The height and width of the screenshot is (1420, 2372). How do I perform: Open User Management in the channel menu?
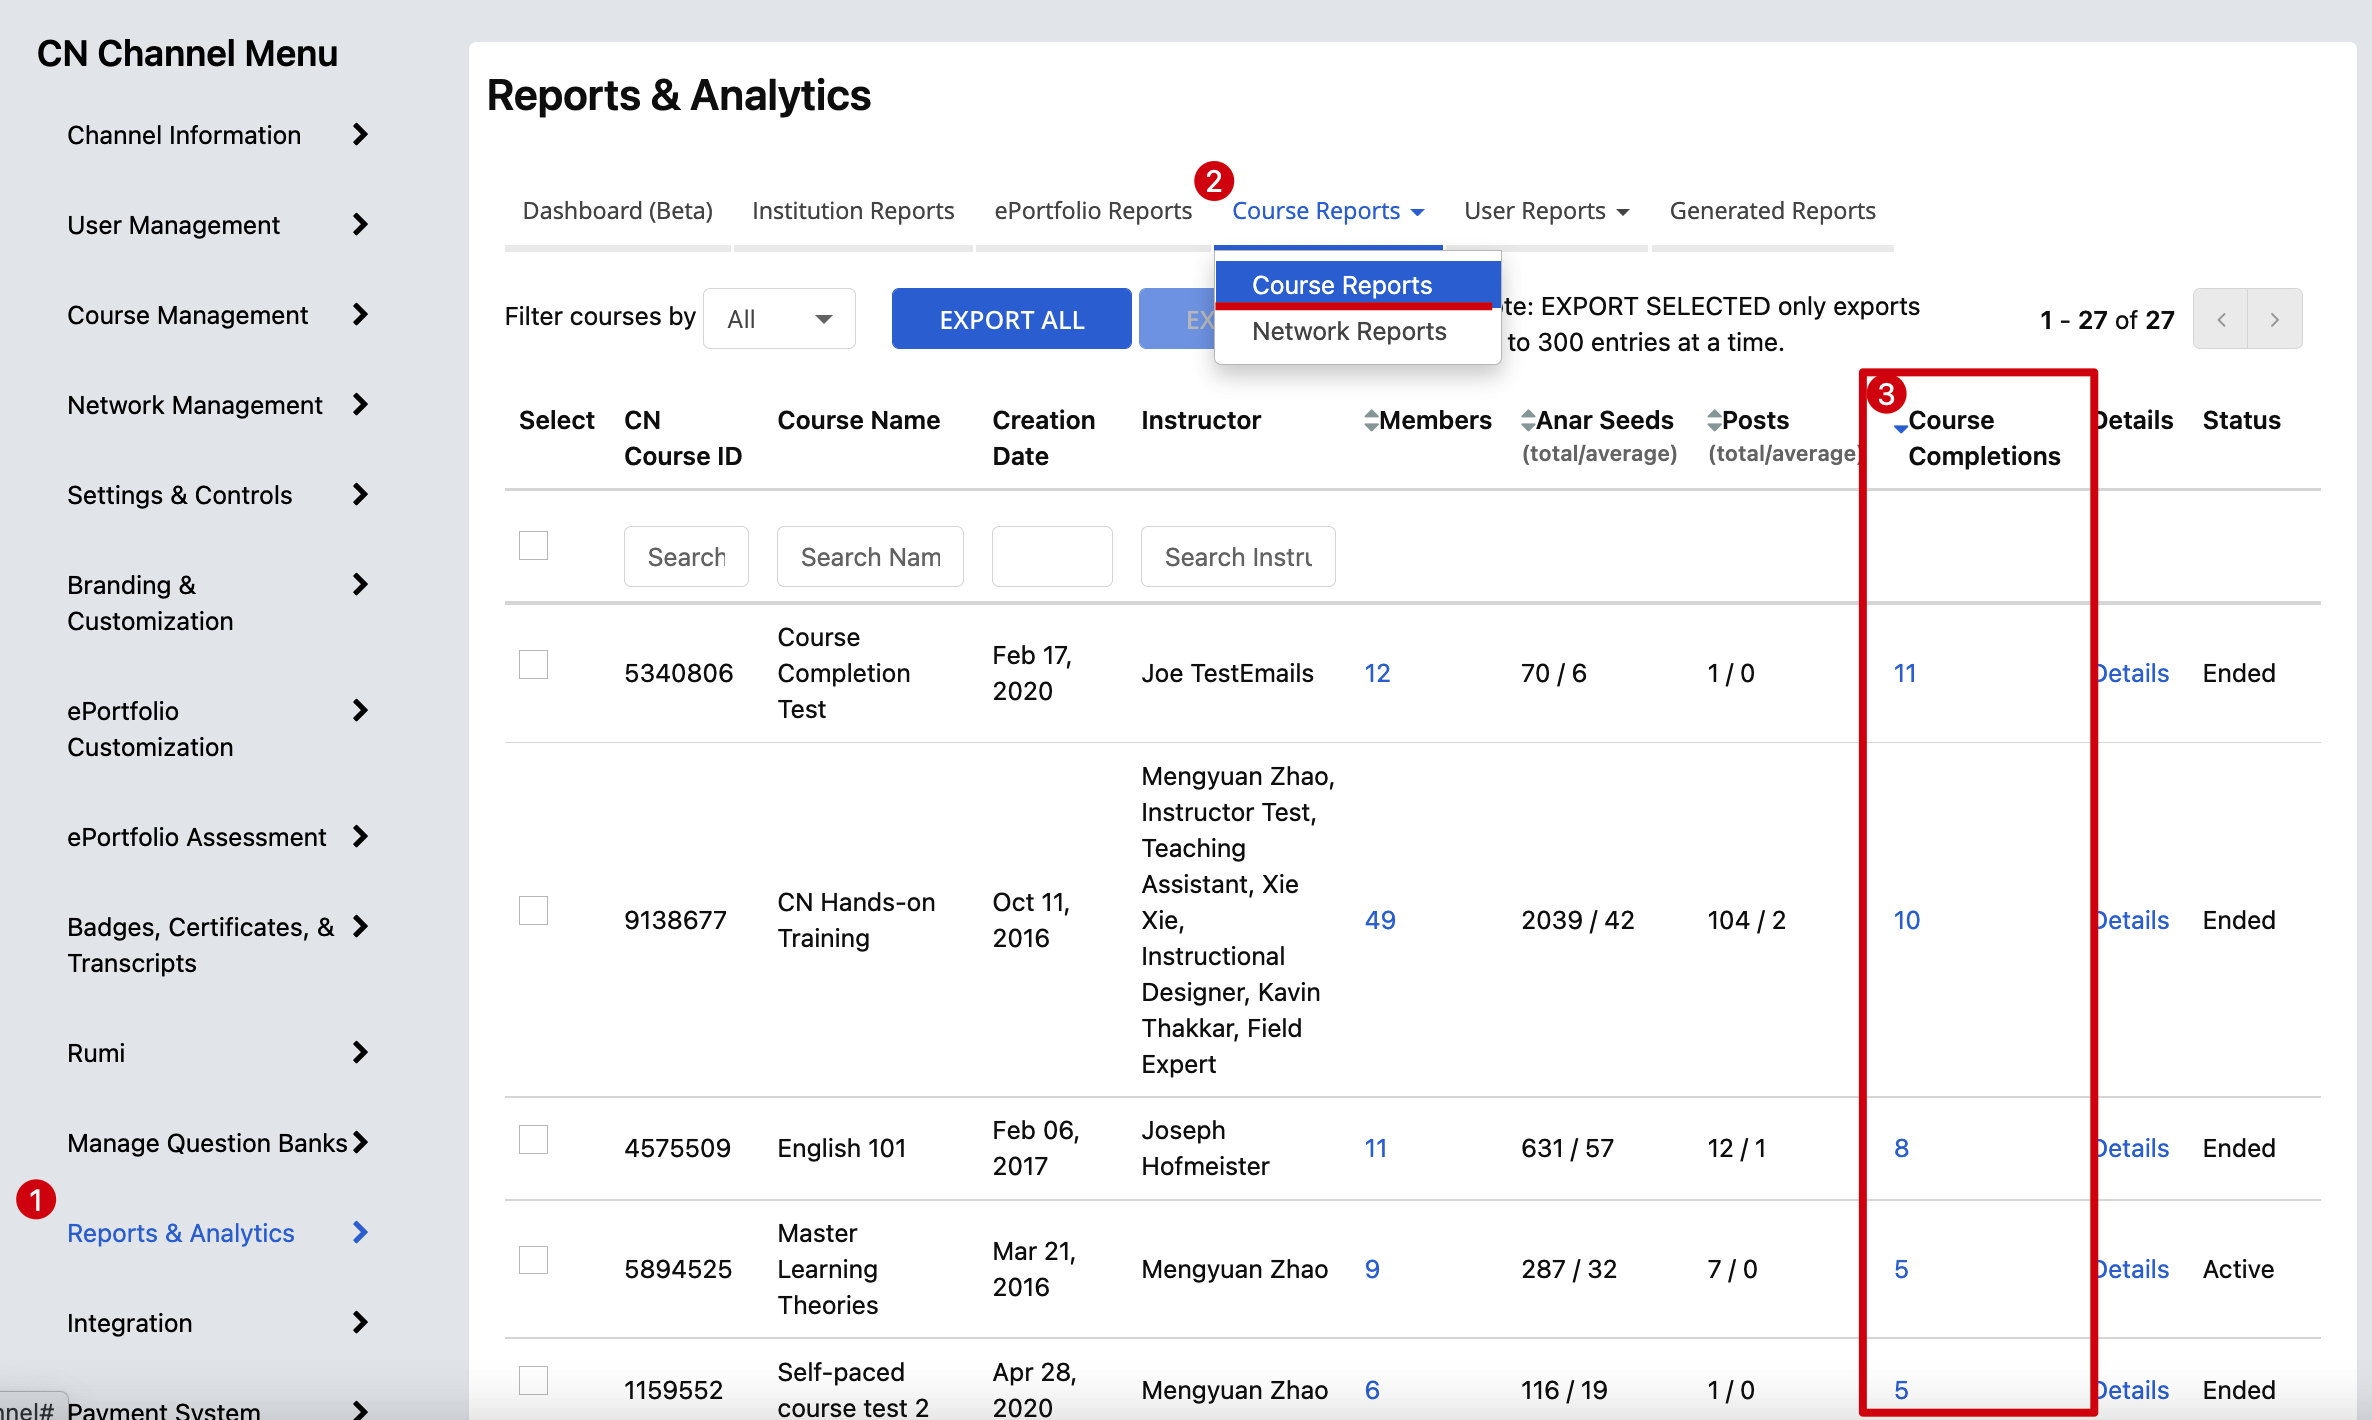pyautogui.click(x=174, y=225)
